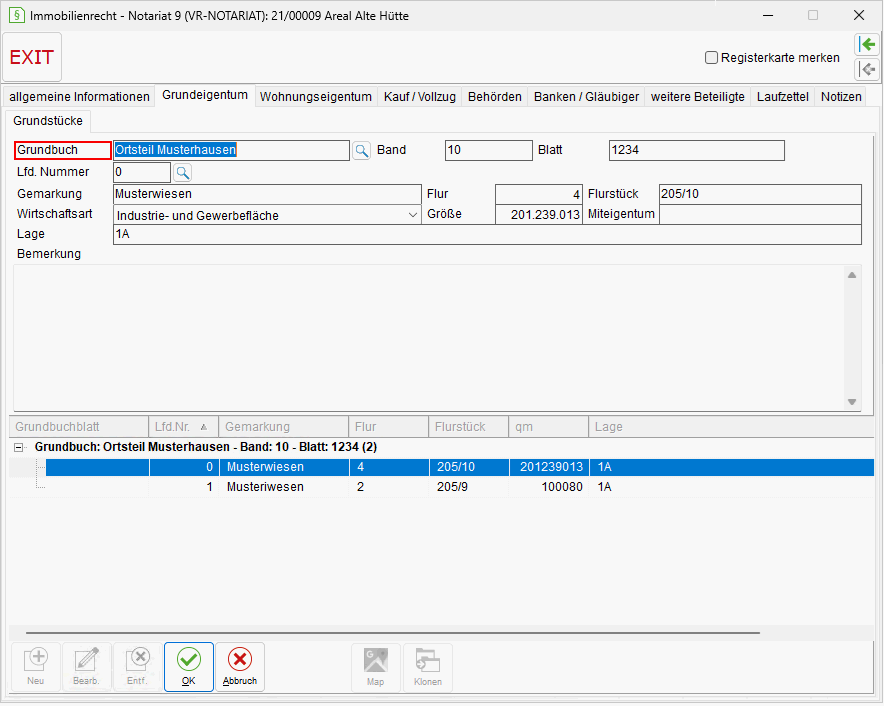Enable the Registerkarte merken checkbox
Screen dimensions: 884x706
(x=711, y=58)
